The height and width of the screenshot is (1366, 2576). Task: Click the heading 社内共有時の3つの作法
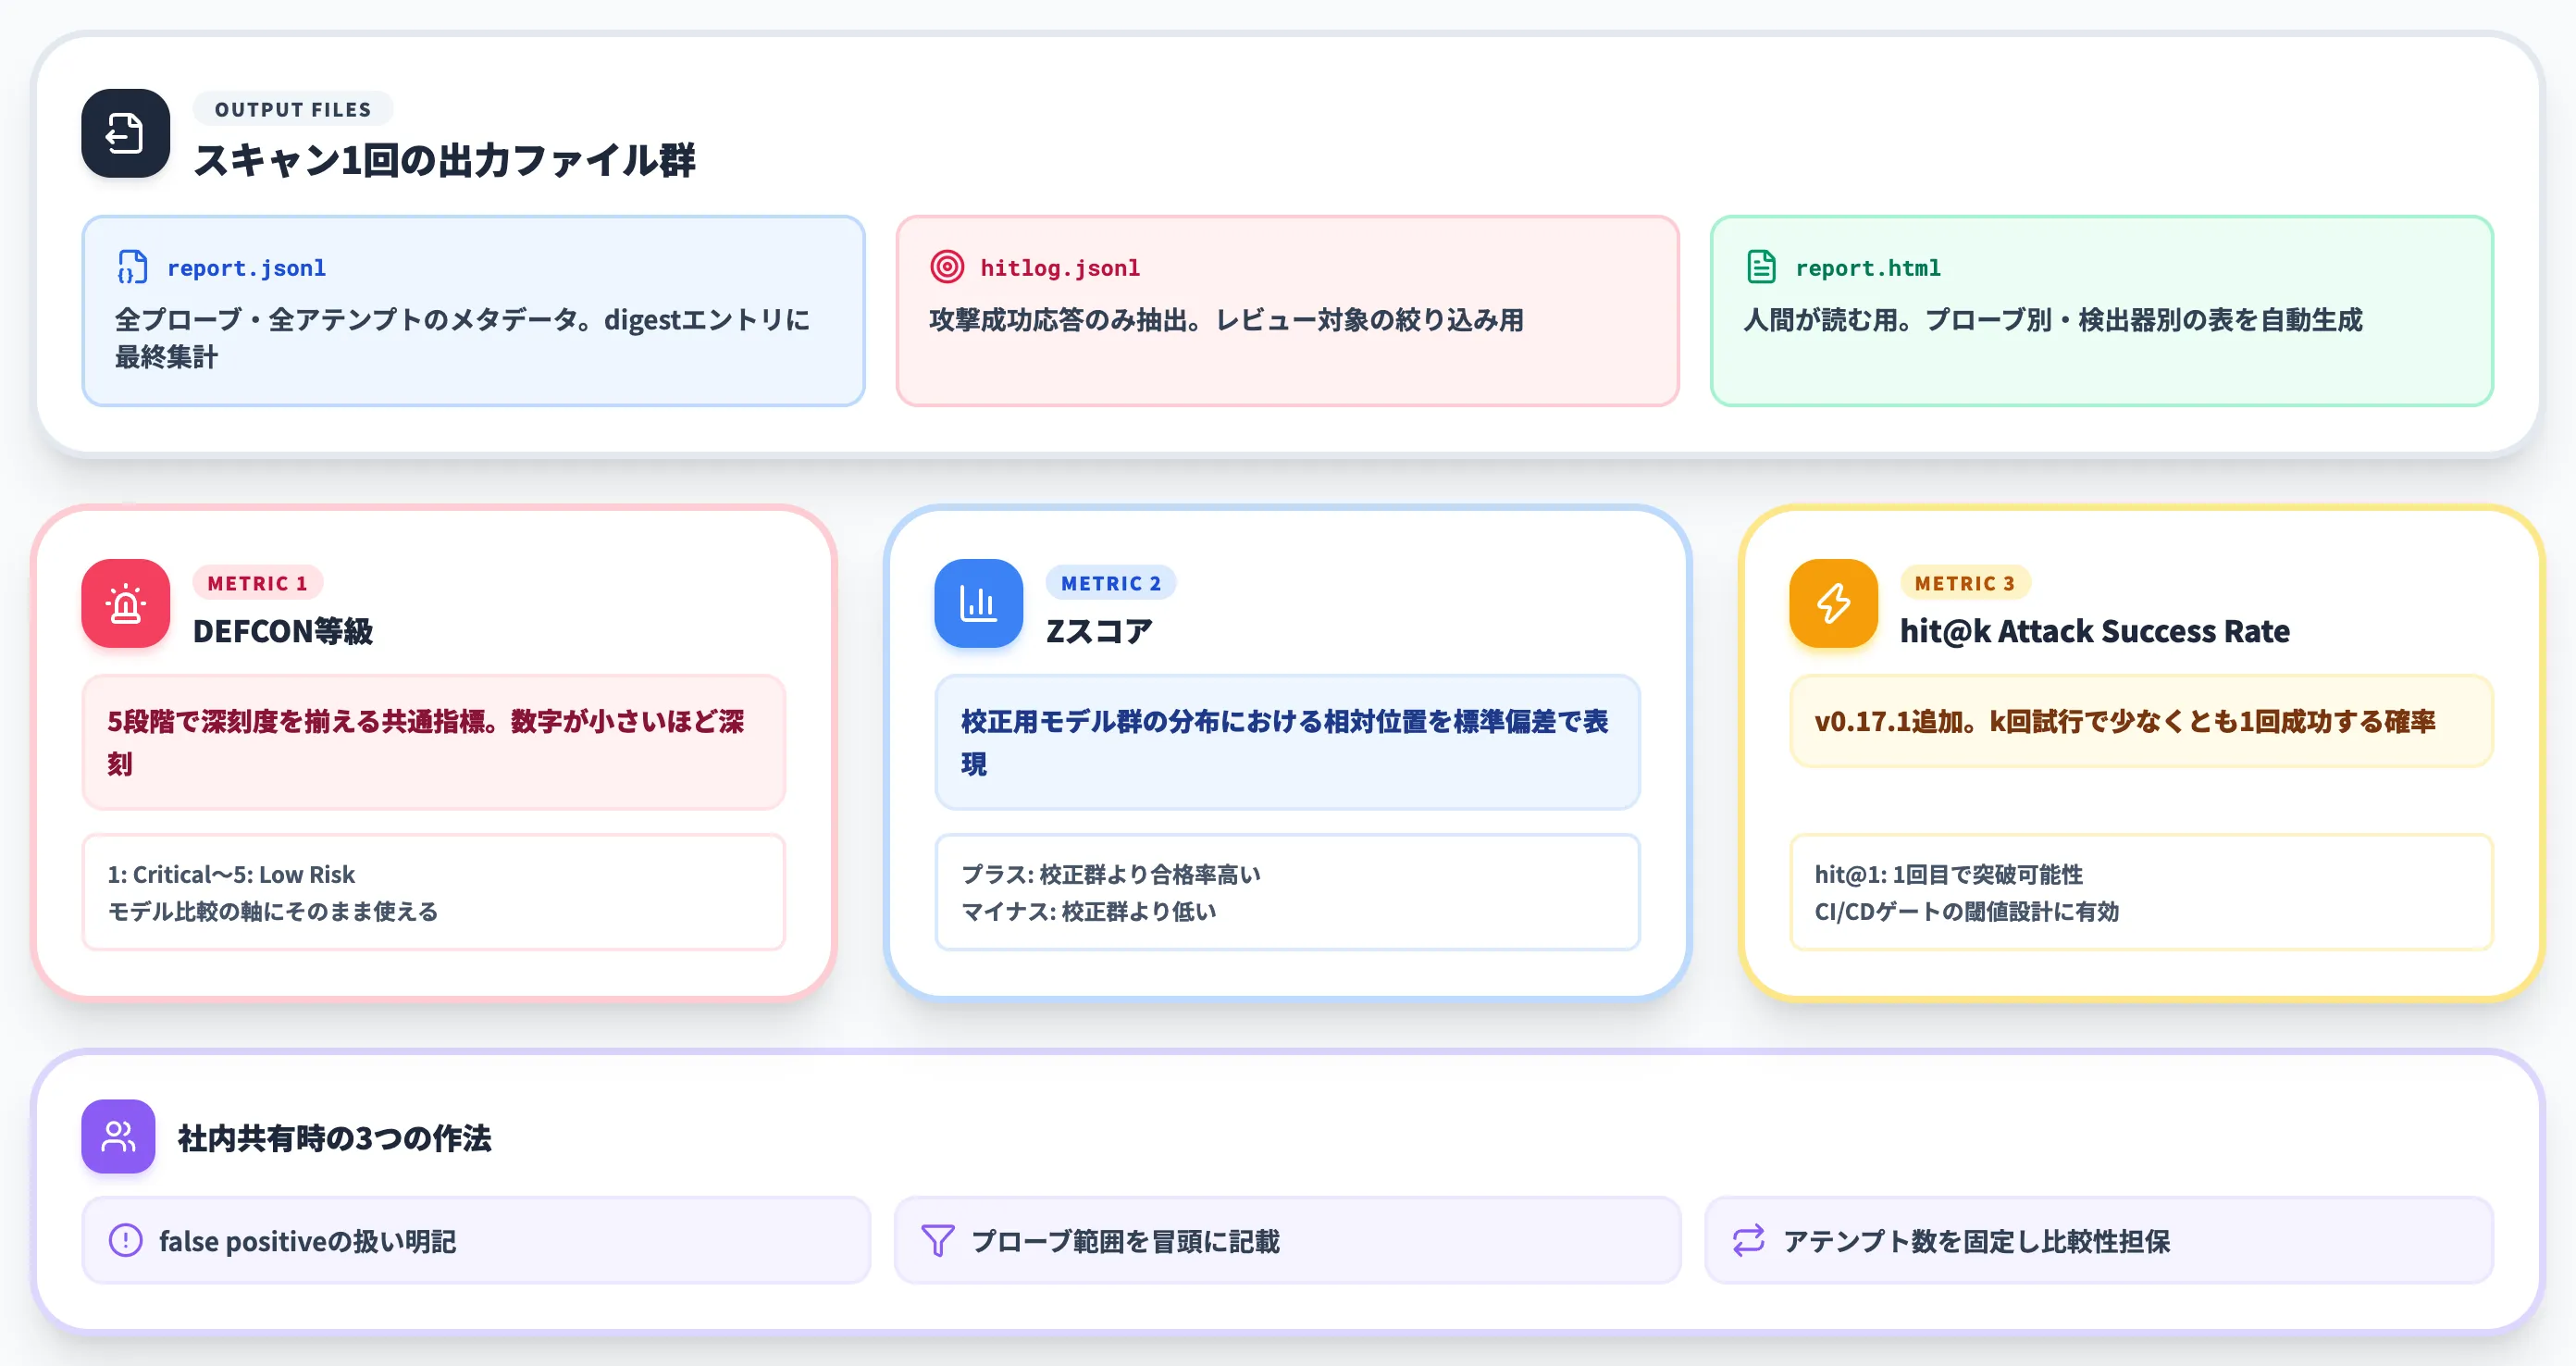(334, 1138)
